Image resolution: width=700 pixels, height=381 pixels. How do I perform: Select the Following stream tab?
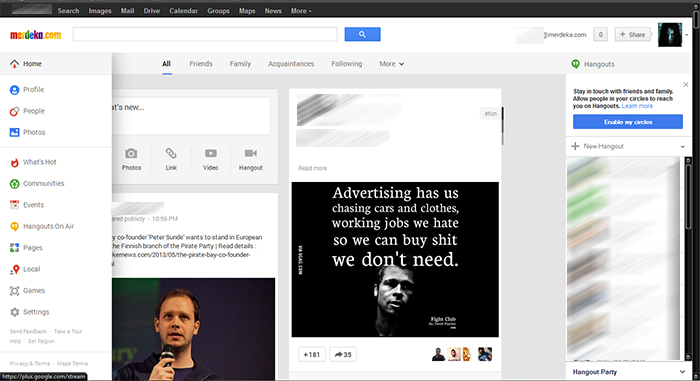pos(346,64)
